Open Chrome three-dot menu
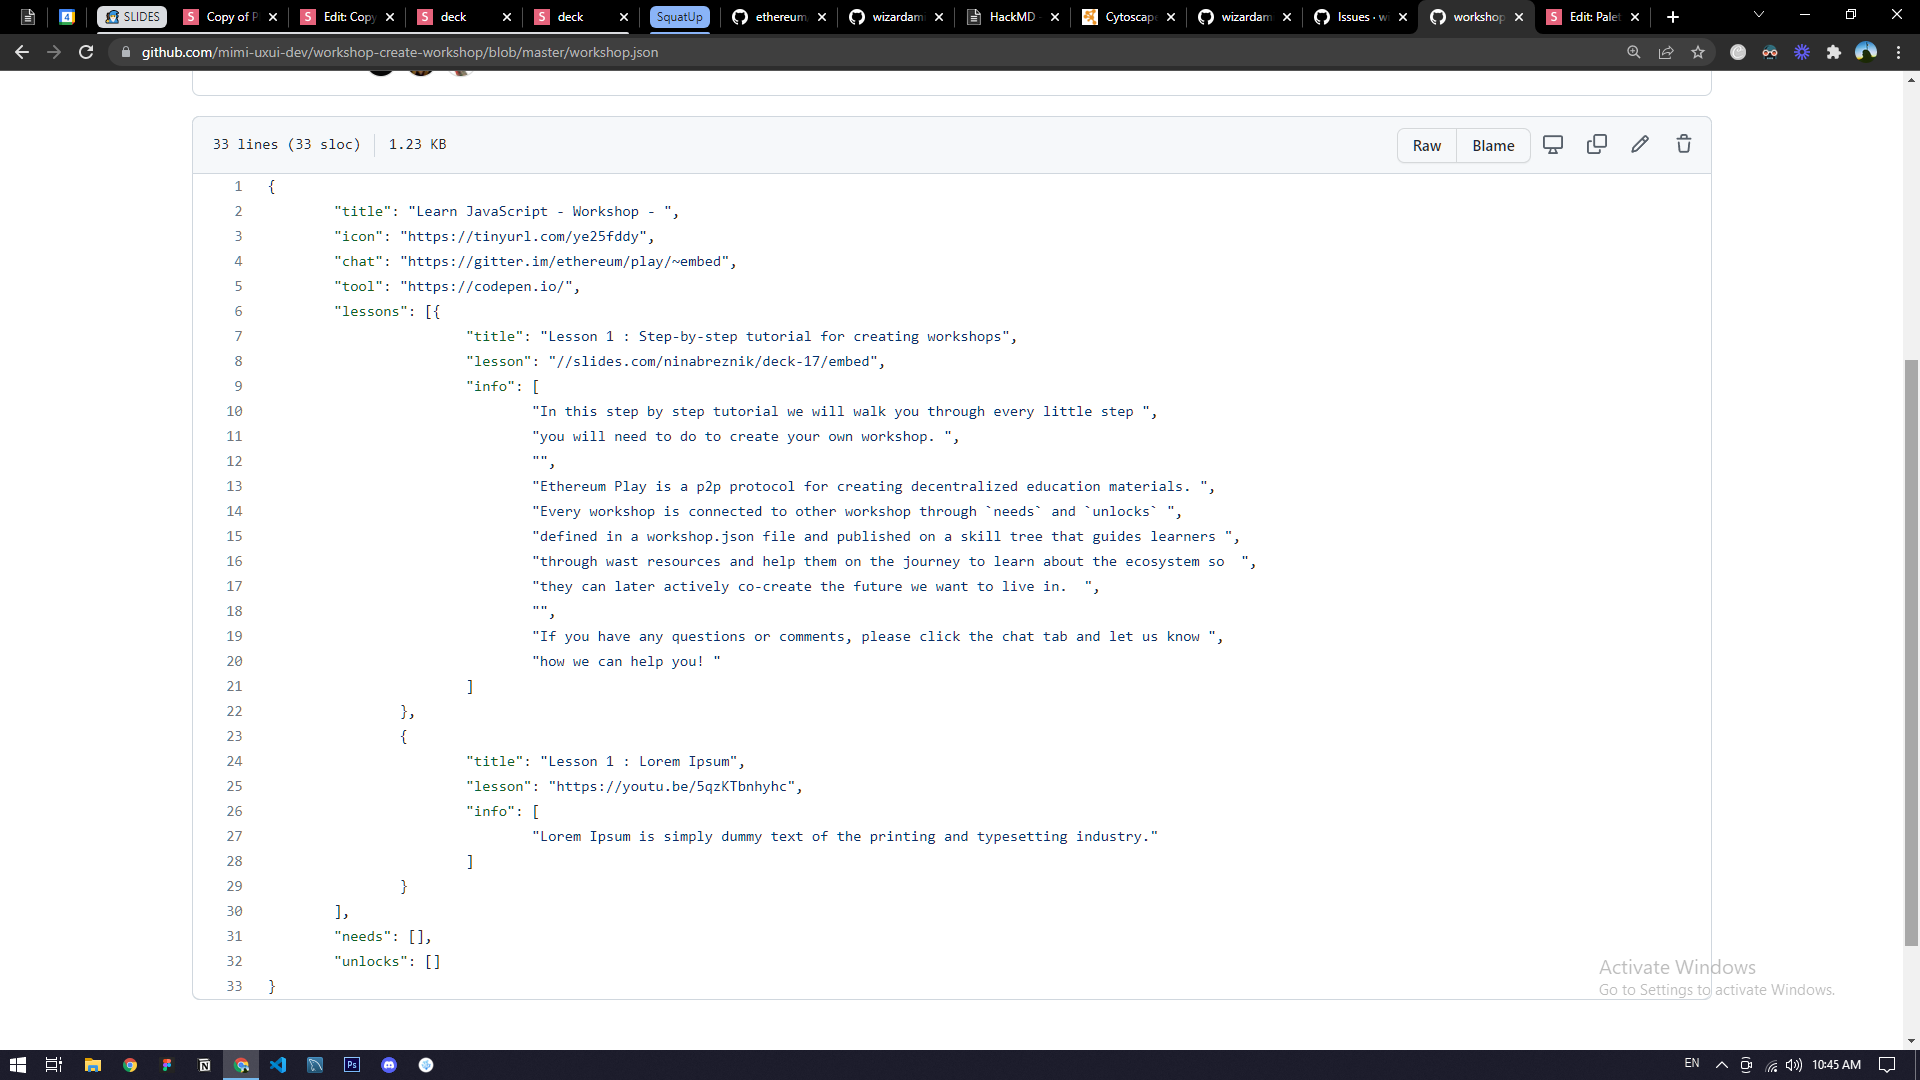1920x1080 pixels. point(1899,52)
